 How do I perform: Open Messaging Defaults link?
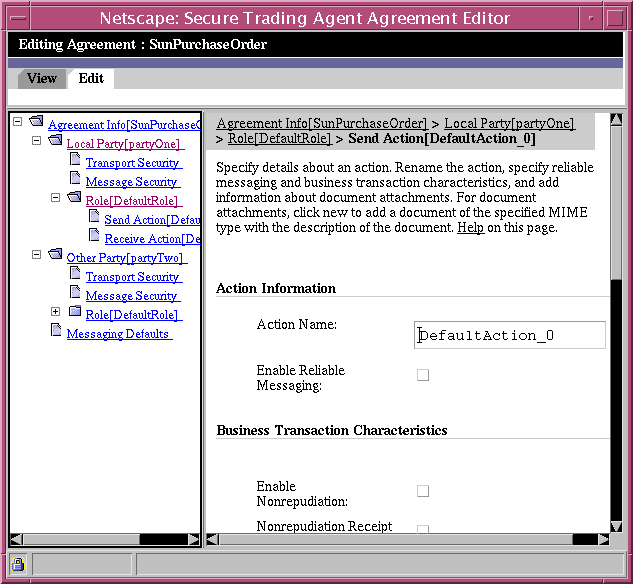click(119, 333)
